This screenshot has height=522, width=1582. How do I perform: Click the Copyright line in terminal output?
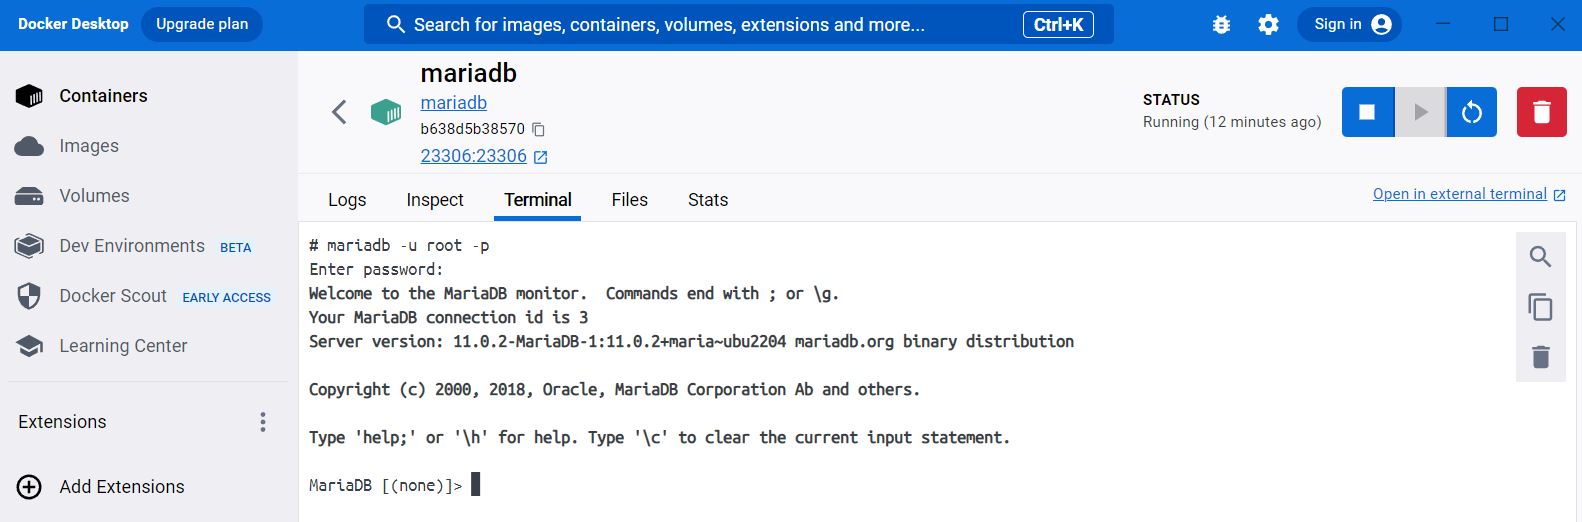coord(614,390)
